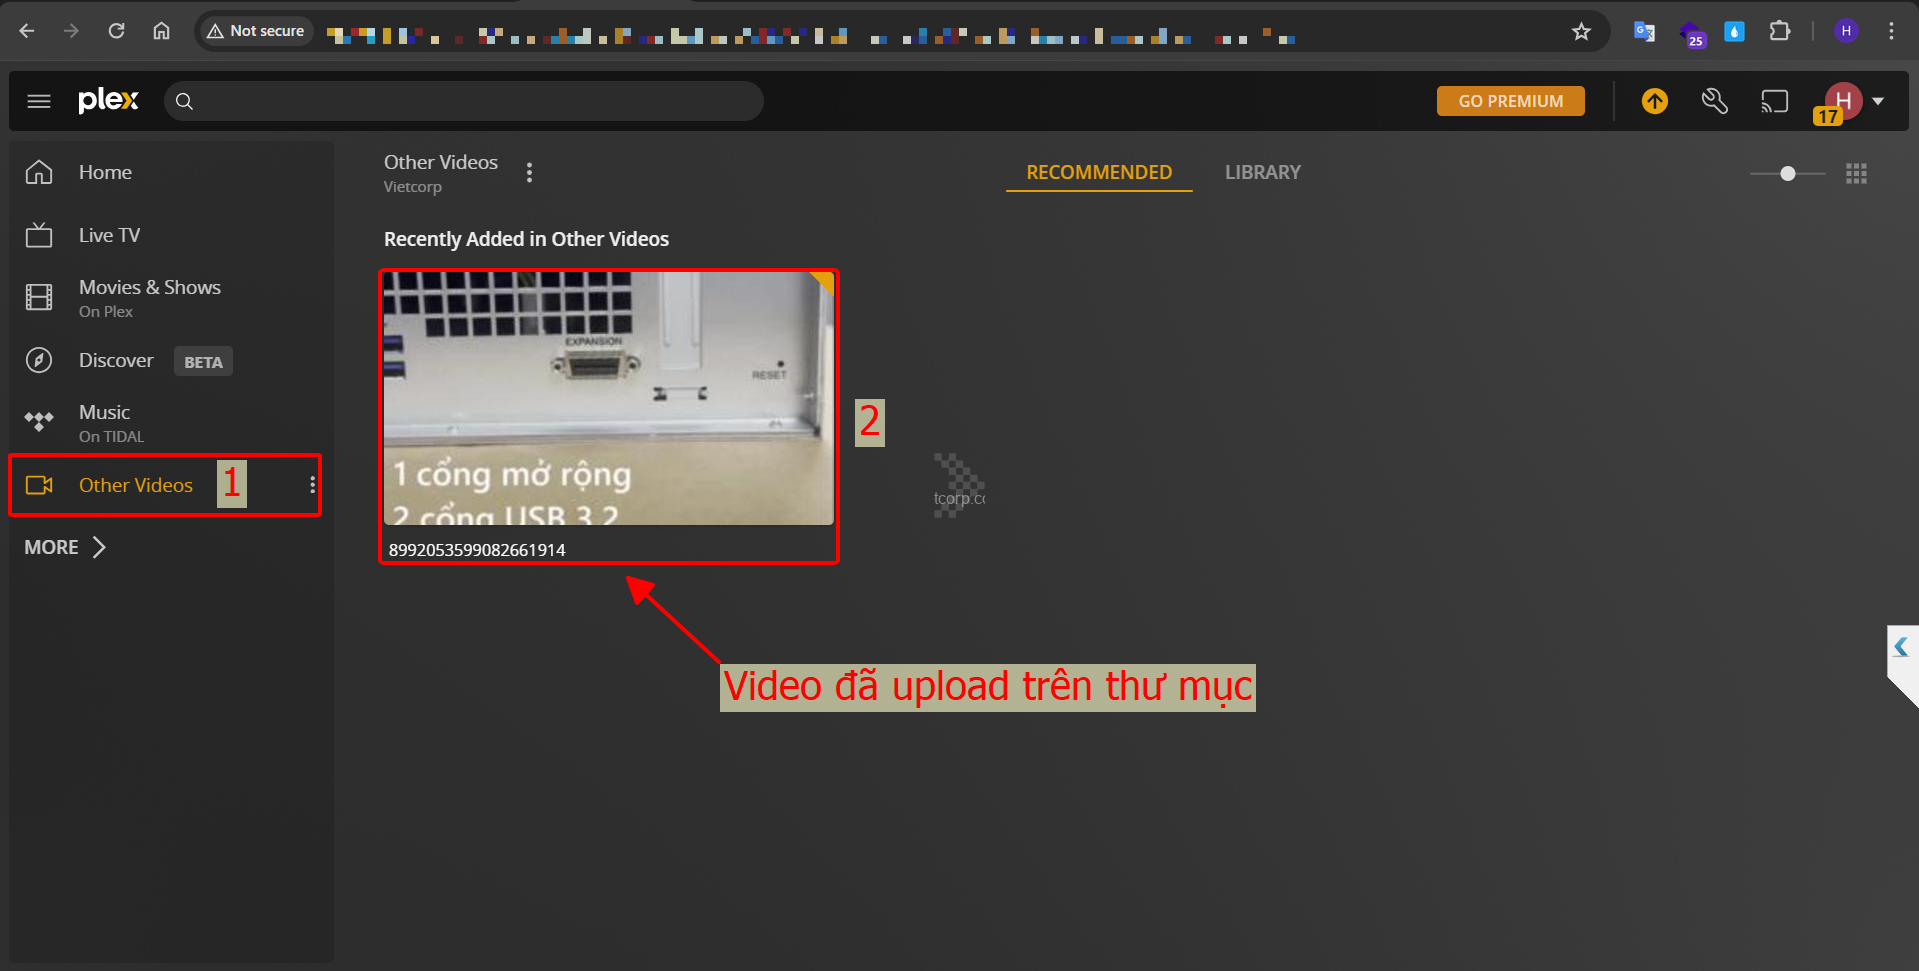1919x971 pixels.
Task: Open the user account dropdown arrow
Action: 1878,101
